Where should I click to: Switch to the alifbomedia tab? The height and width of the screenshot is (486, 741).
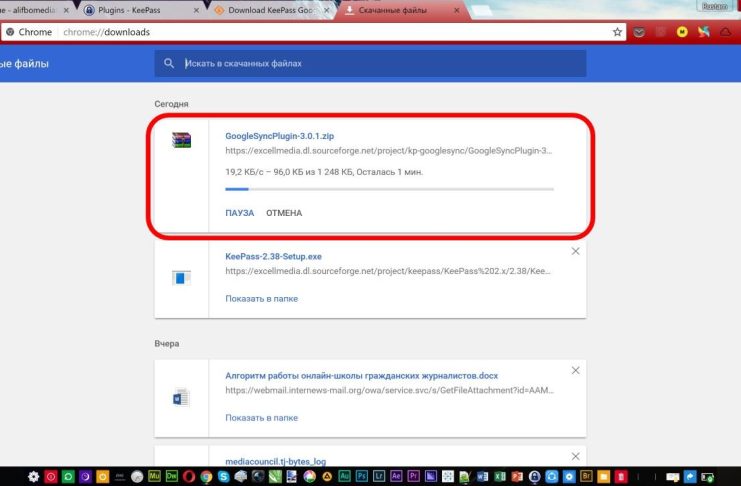(x=34, y=10)
